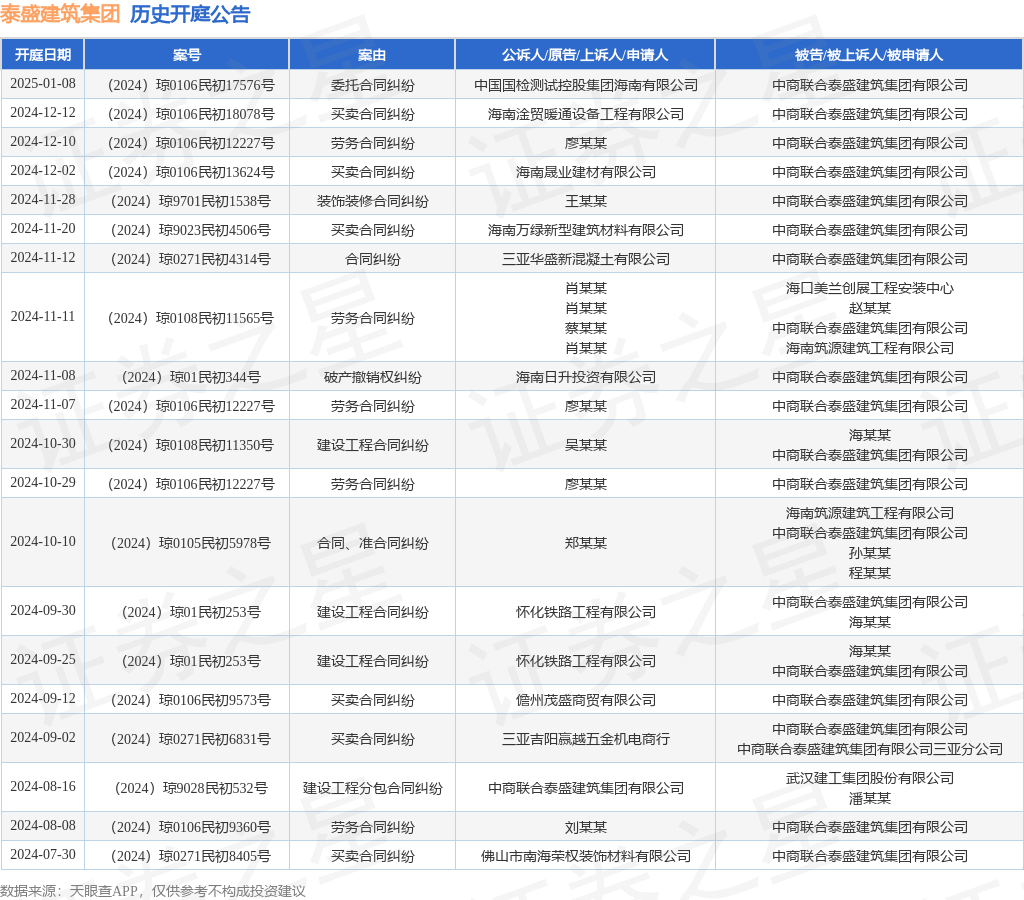Screen dimensions: 1024x900
Task: Click defendant 孙某某
Action: pos(869,553)
